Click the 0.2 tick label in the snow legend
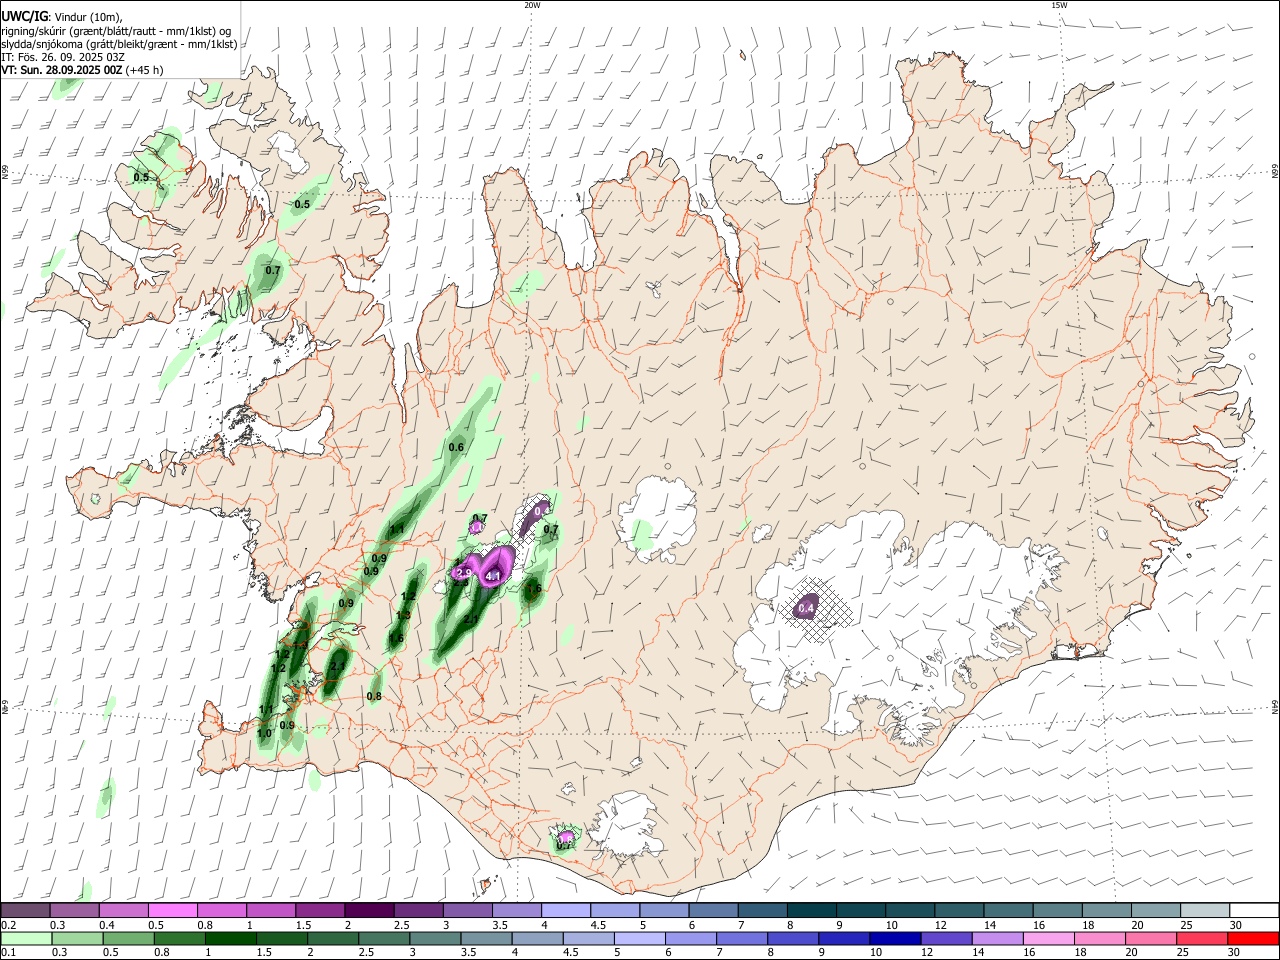The height and width of the screenshot is (960, 1280). coord(9,925)
